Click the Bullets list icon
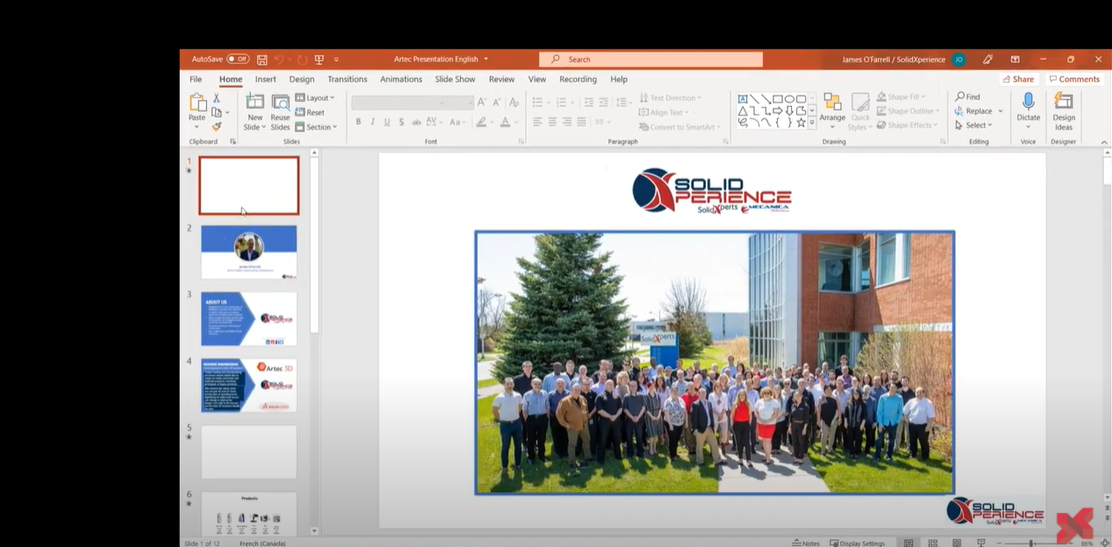1112x547 pixels. pos(538,103)
